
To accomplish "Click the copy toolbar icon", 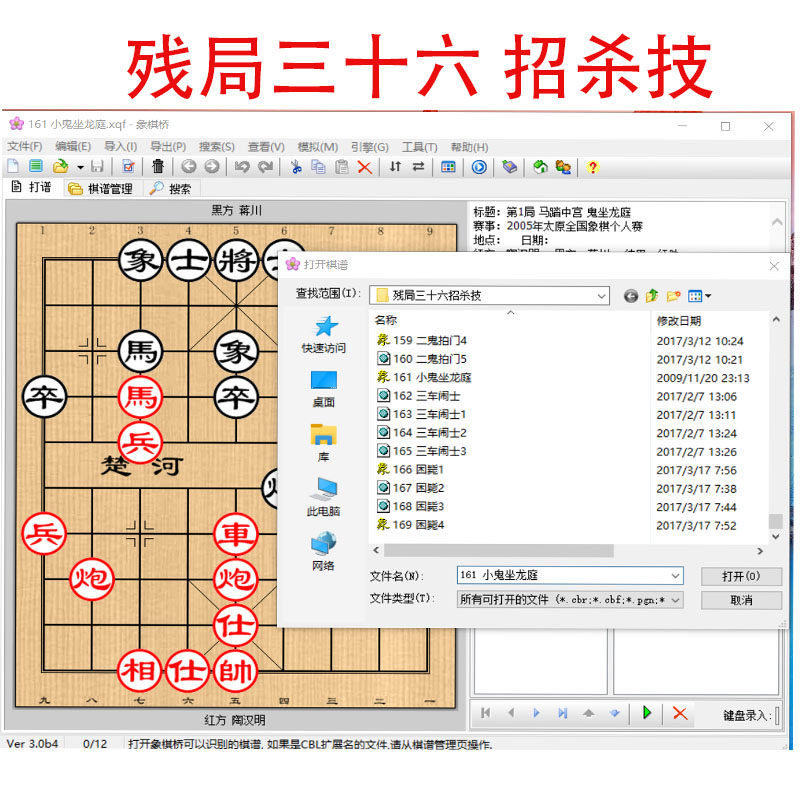I will tap(318, 167).
